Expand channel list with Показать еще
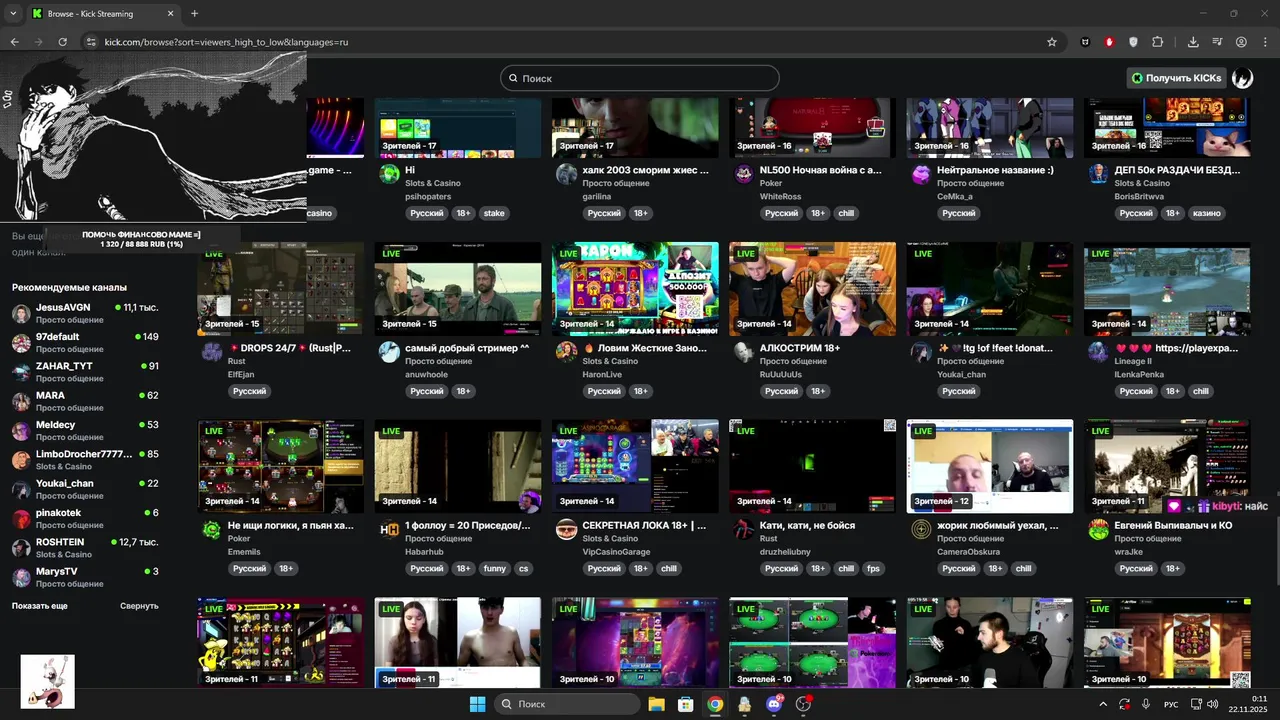1280x720 pixels. coord(40,606)
